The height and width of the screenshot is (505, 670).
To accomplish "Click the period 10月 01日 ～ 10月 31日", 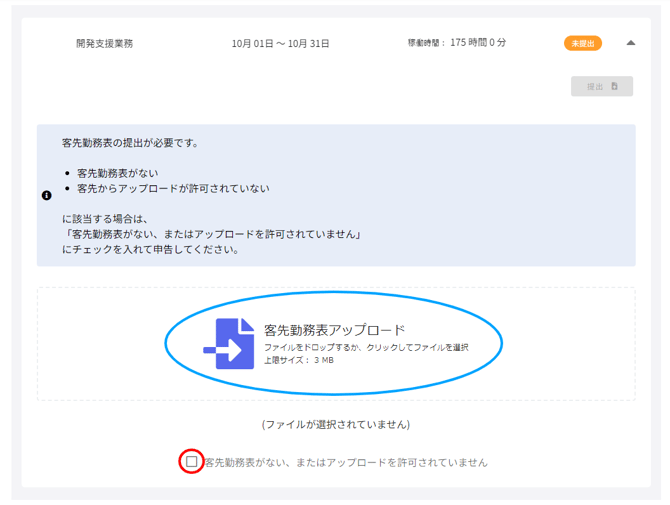I will [281, 44].
